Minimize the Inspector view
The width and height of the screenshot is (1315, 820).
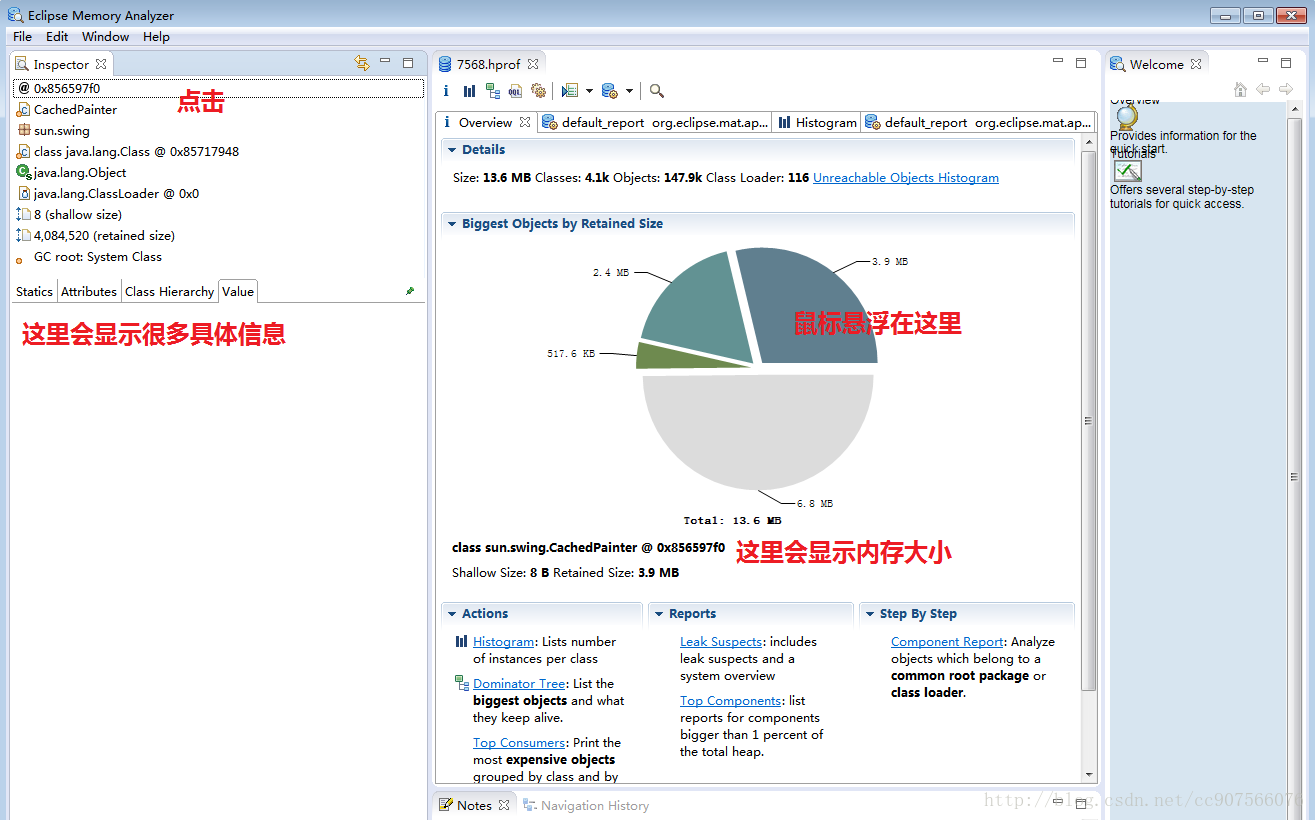[385, 62]
